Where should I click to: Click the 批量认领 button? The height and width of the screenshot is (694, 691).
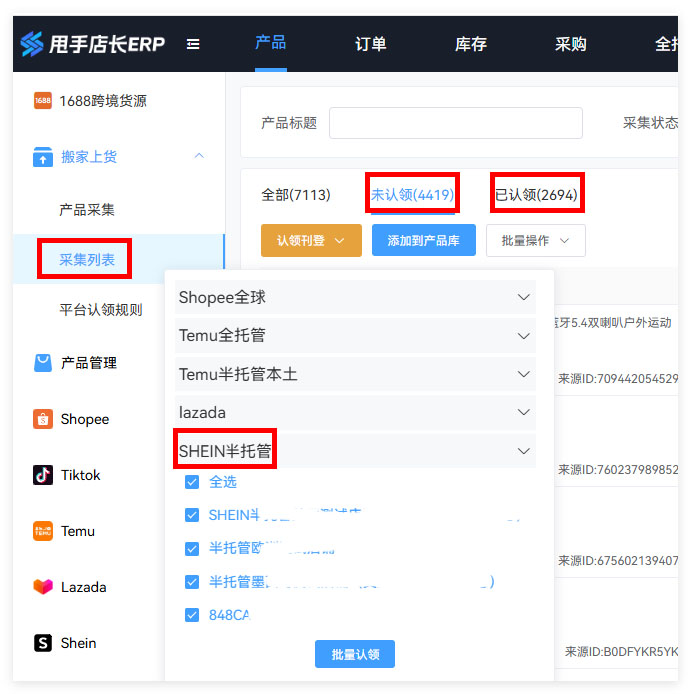tap(355, 654)
